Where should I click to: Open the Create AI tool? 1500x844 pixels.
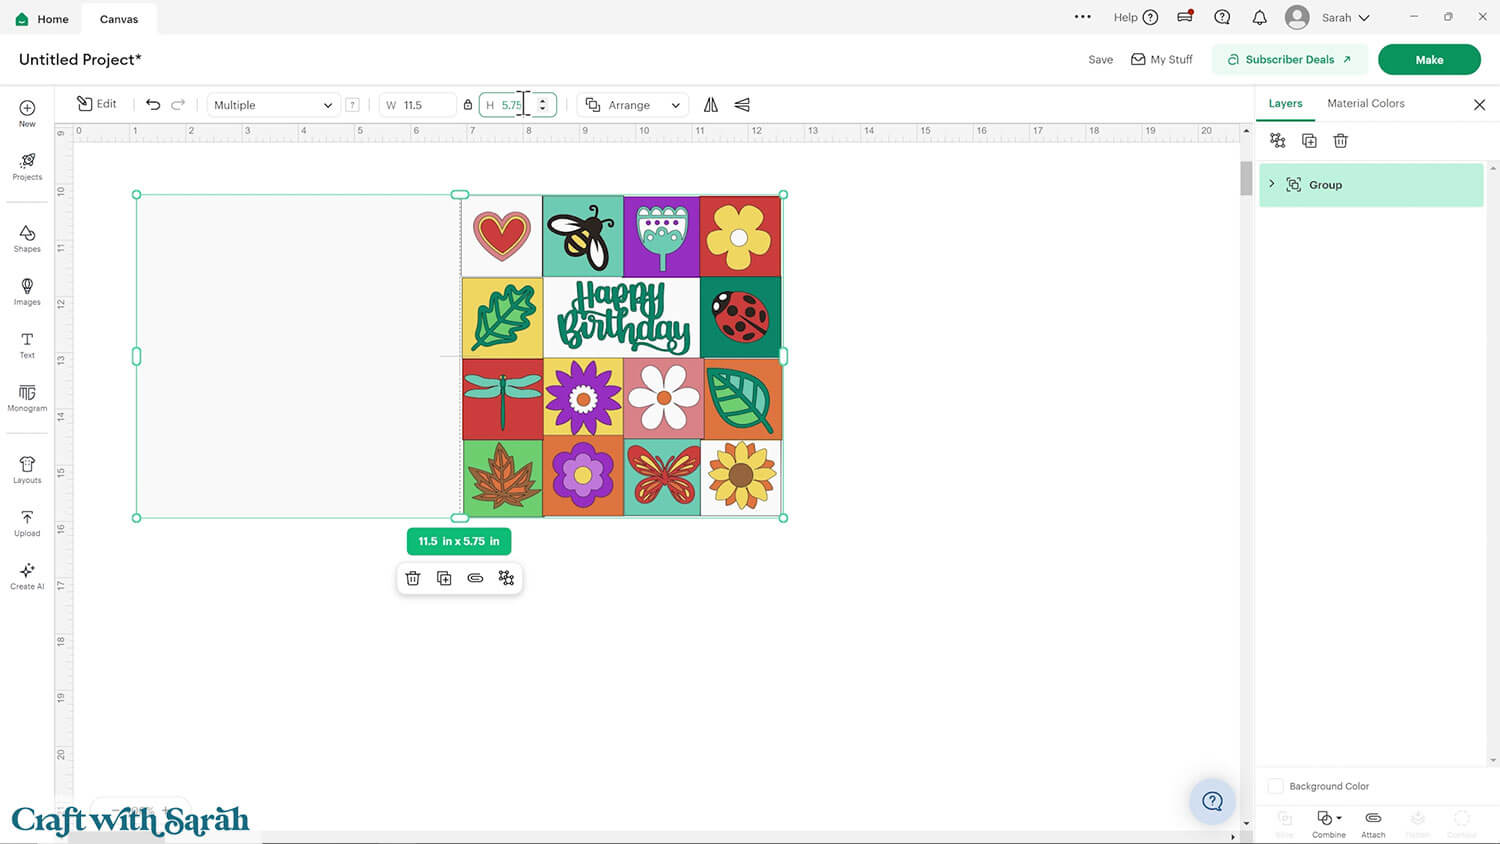(x=27, y=575)
